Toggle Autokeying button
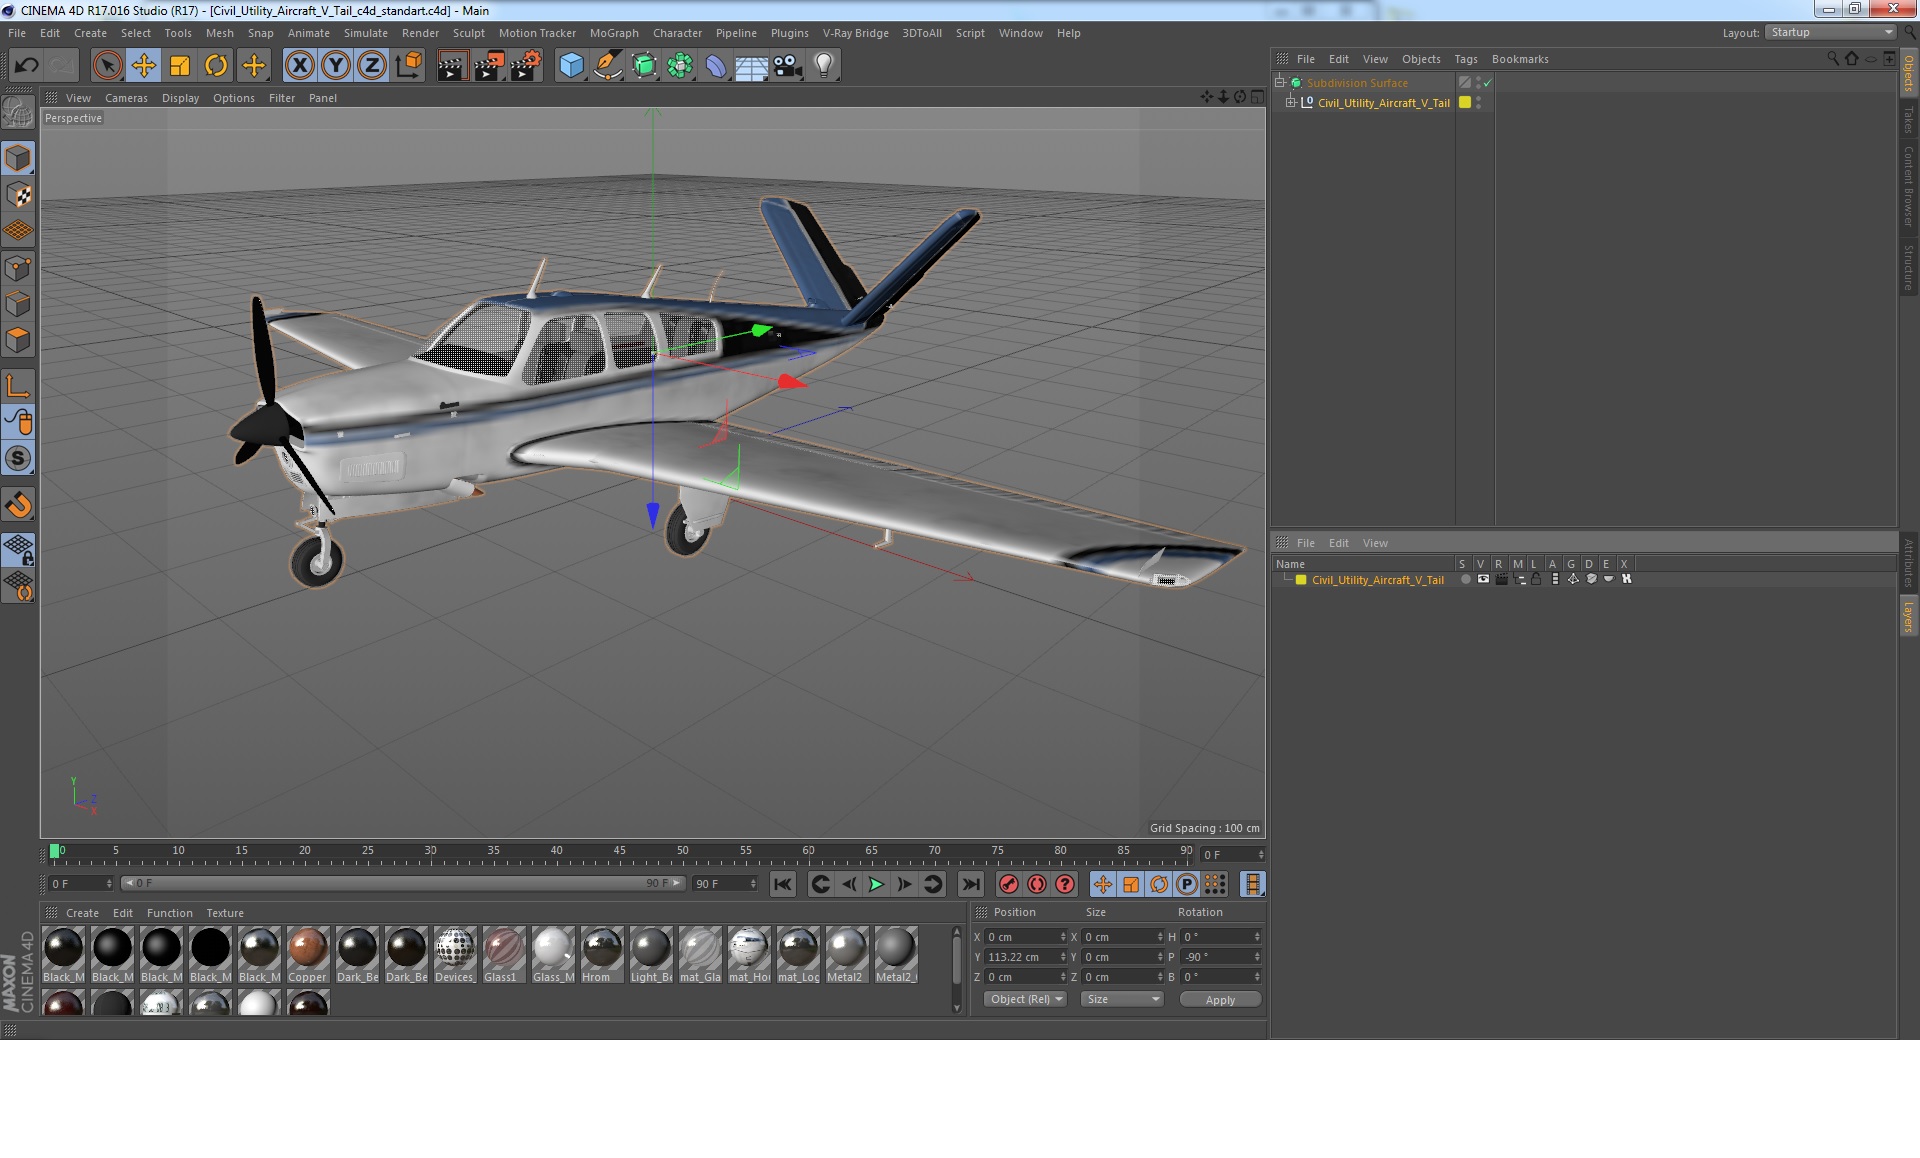The width and height of the screenshot is (1920, 1158). (x=1037, y=884)
